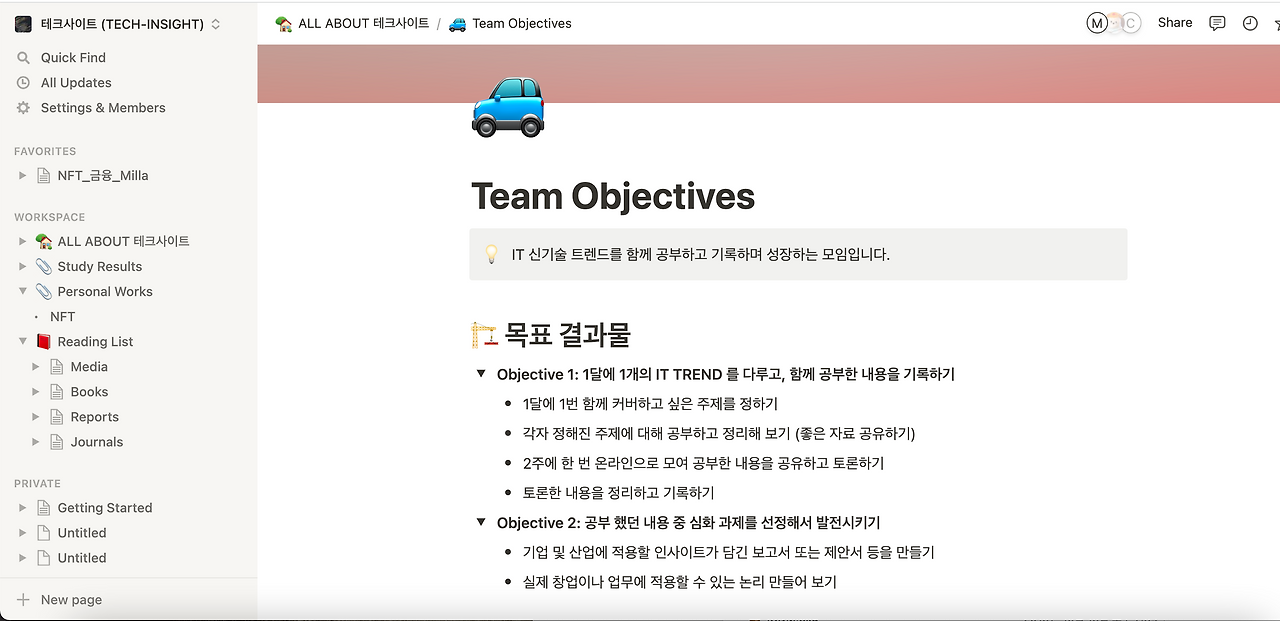
Task: Select Team Objectives in the breadcrumb
Action: (x=524, y=22)
